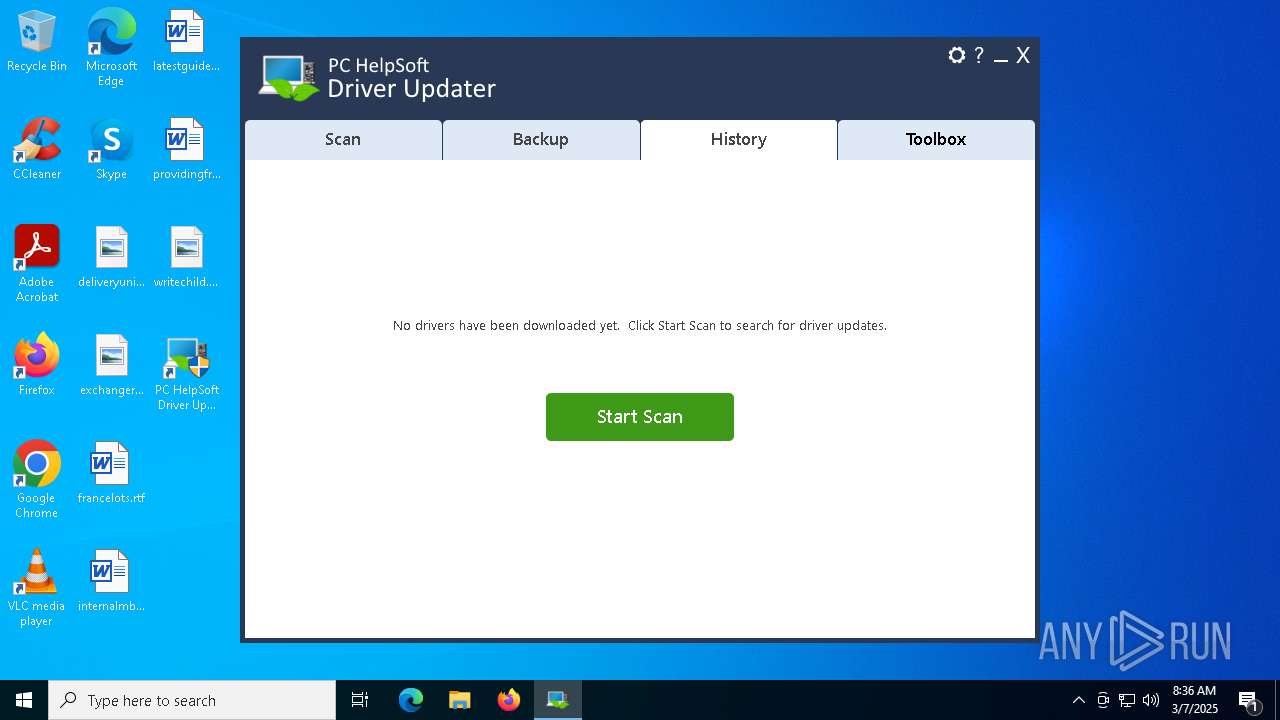The image size is (1280, 720).
Task: Open the notification center icon
Action: click(1249, 700)
